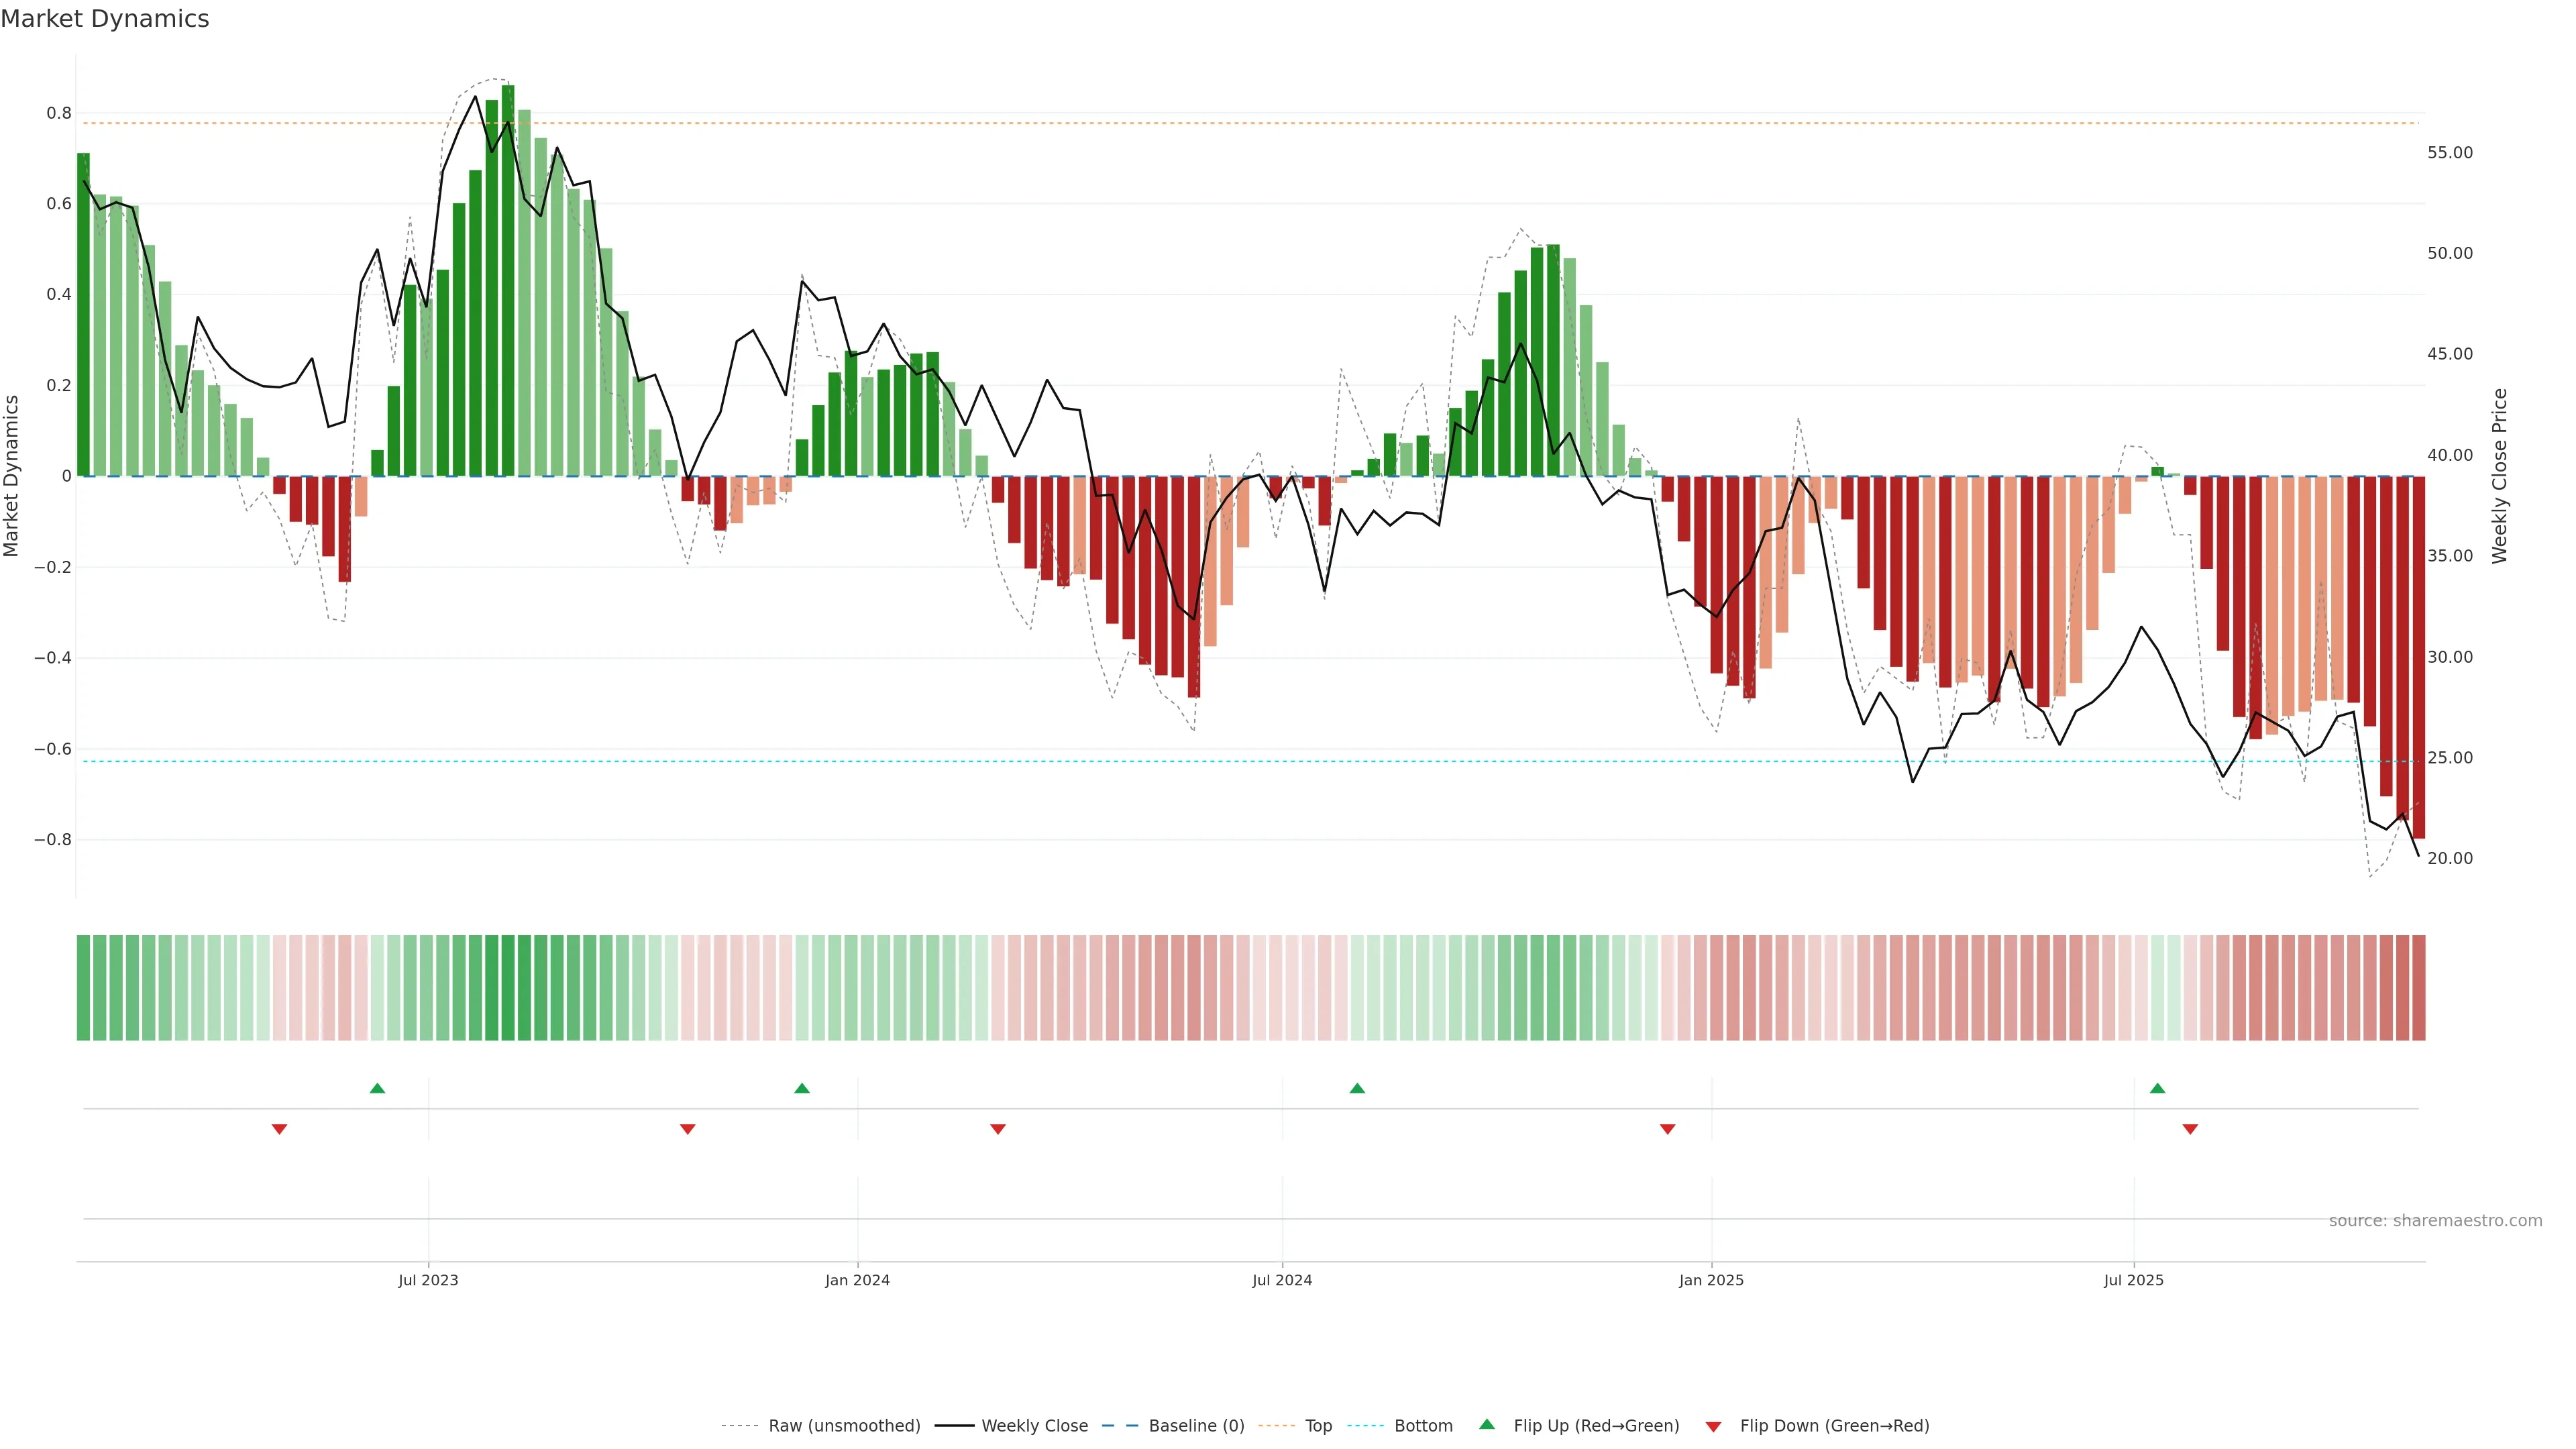Click the Jul 2023 axis label
The height and width of the screenshot is (1449, 2576).
[428, 1280]
